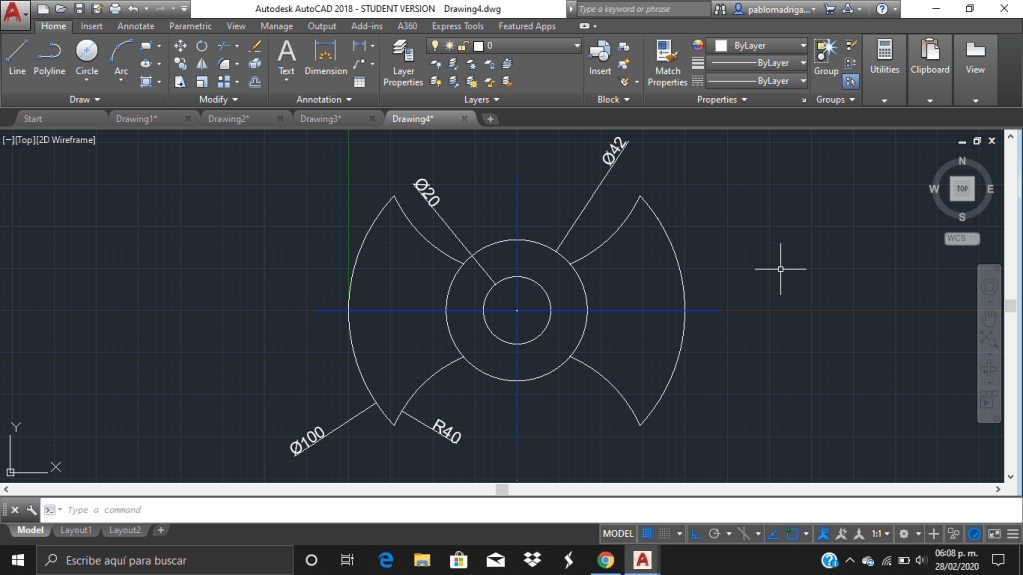Click the TOP face of ViewCube

click(x=962, y=188)
